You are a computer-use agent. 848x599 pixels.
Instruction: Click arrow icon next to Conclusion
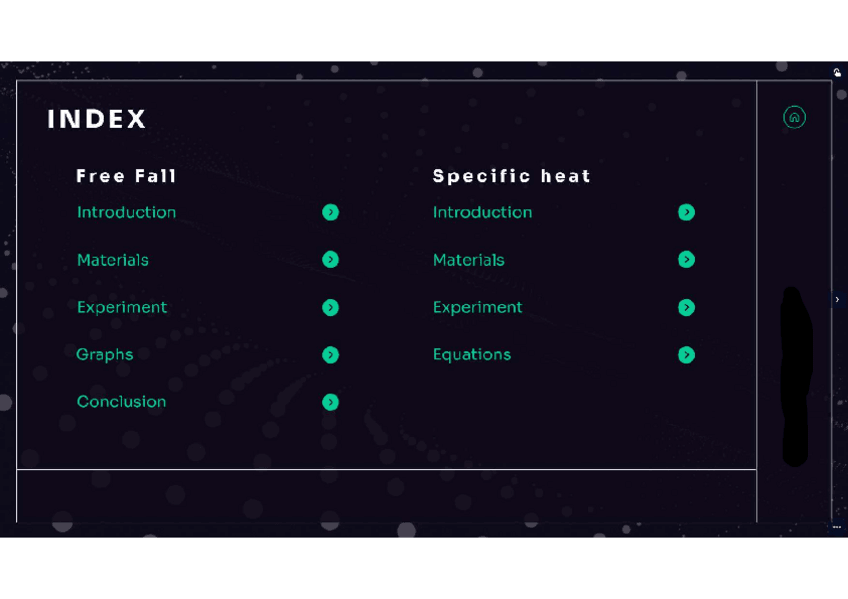(x=330, y=402)
